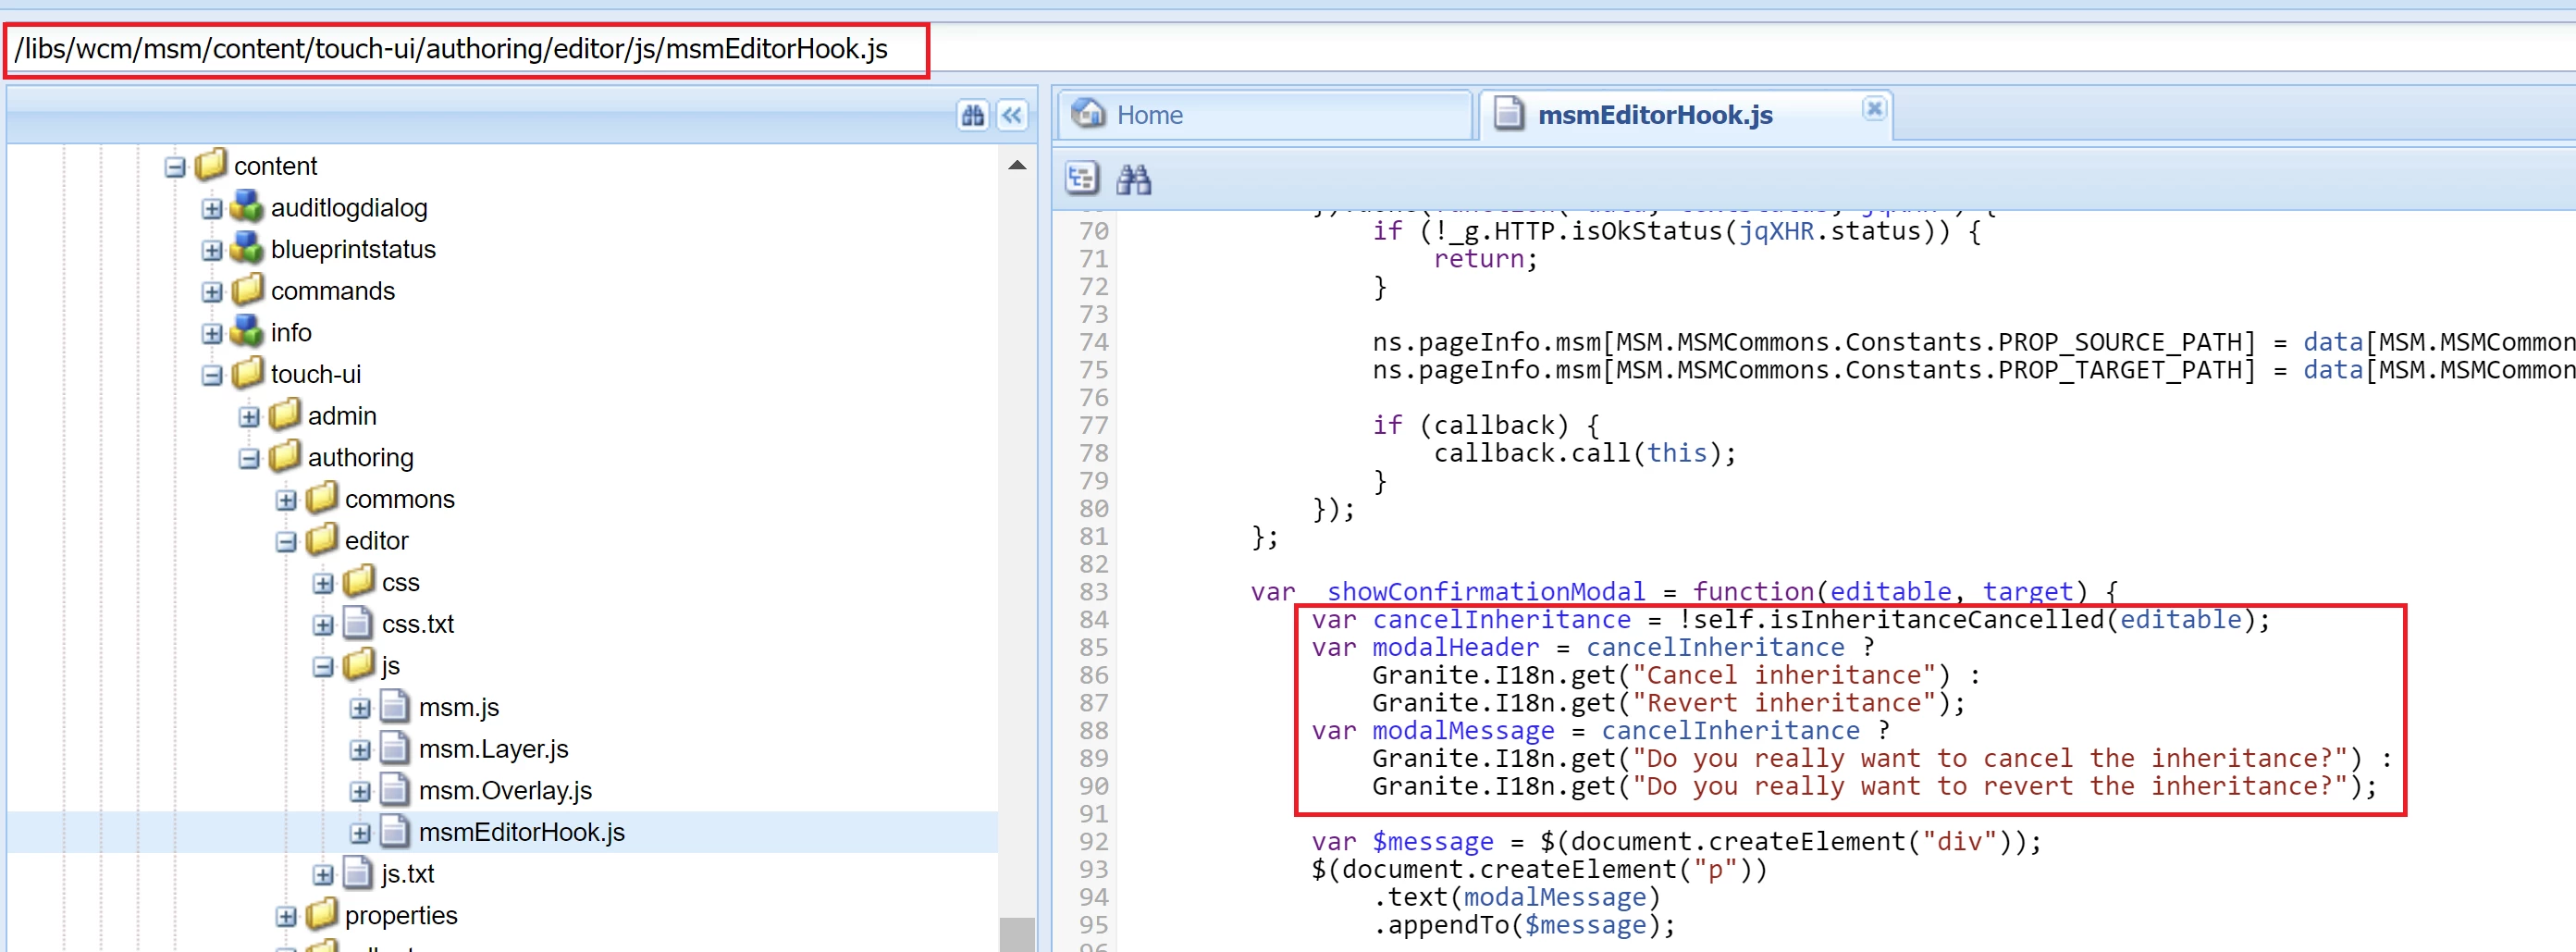This screenshot has height=952, width=2576.
Task: Click 'var $message' on line 92
Action: [x=1402, y=843]
